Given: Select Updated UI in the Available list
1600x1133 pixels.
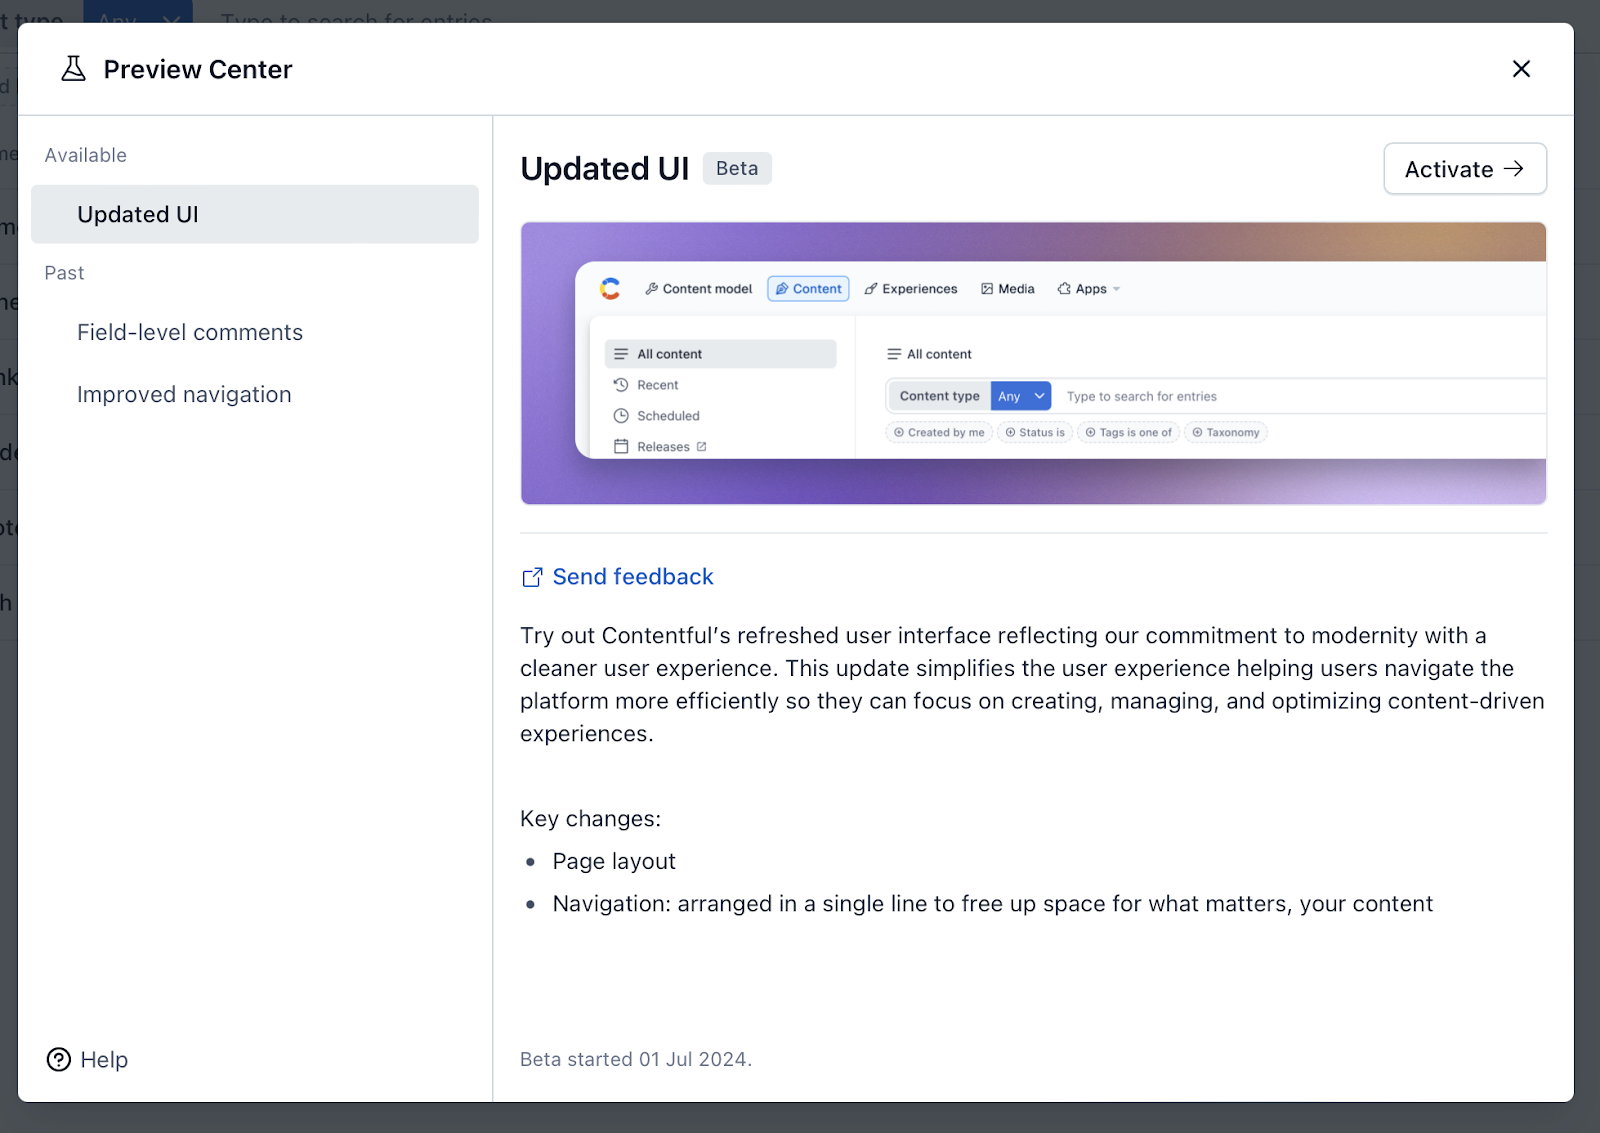Looking at the screenshot, I should [255, 214].
